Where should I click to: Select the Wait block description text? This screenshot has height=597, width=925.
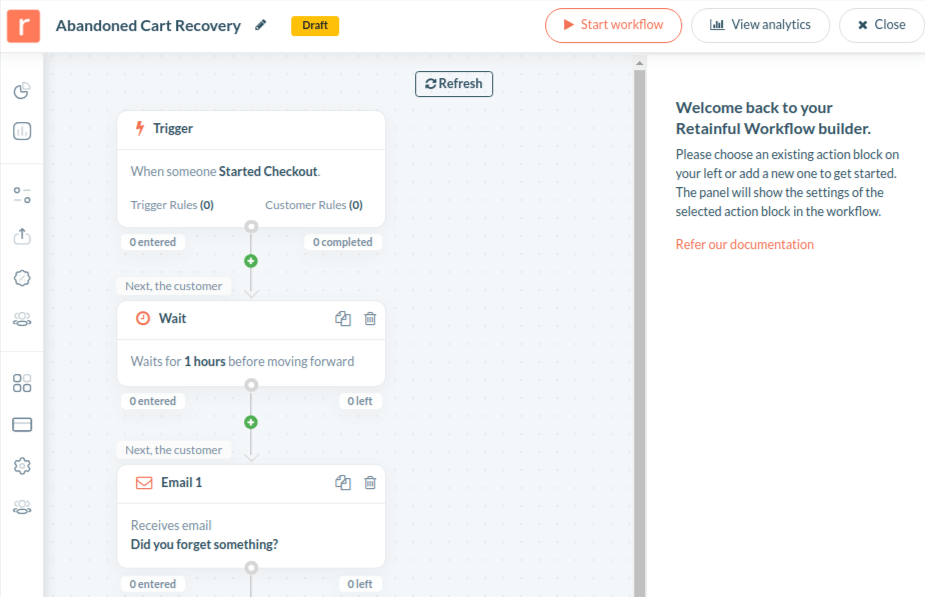click(x=242, y=362)
